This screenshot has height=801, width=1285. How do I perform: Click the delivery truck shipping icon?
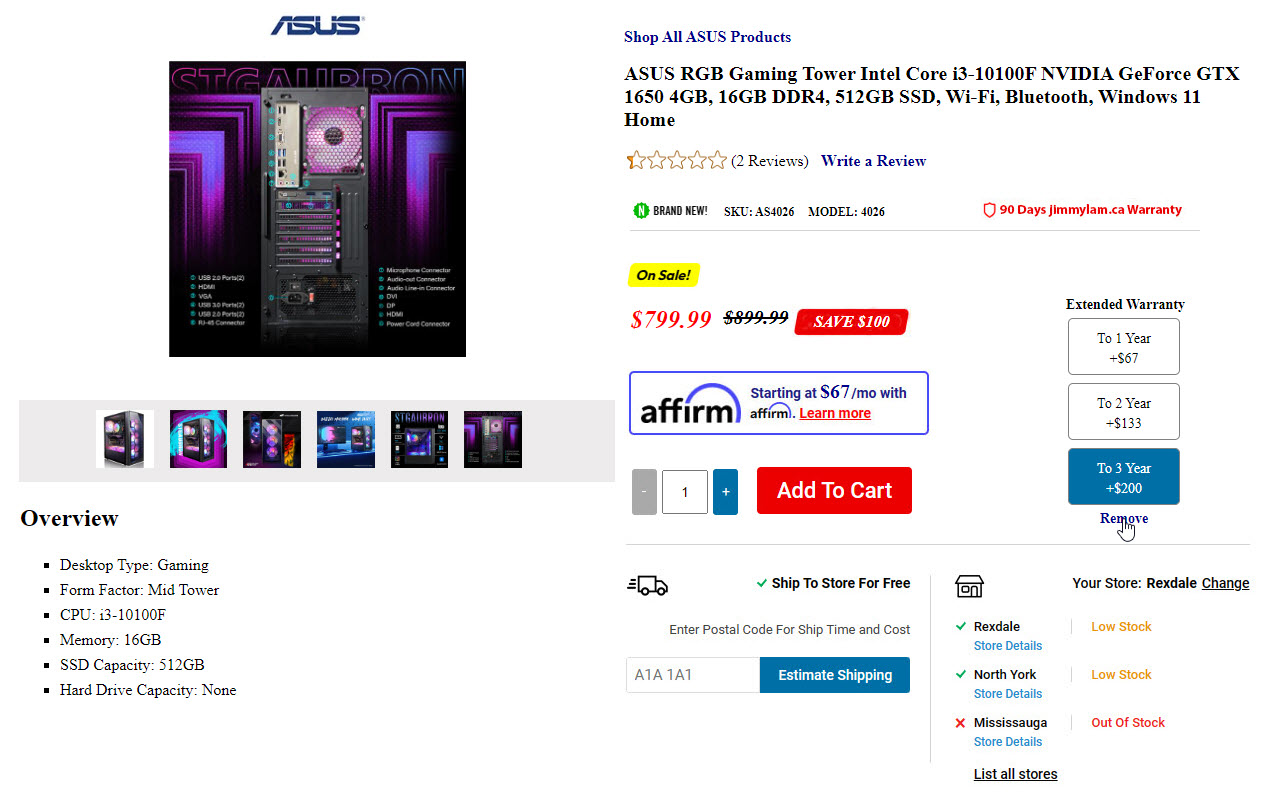pyautogui.click(x=647, y=585)
